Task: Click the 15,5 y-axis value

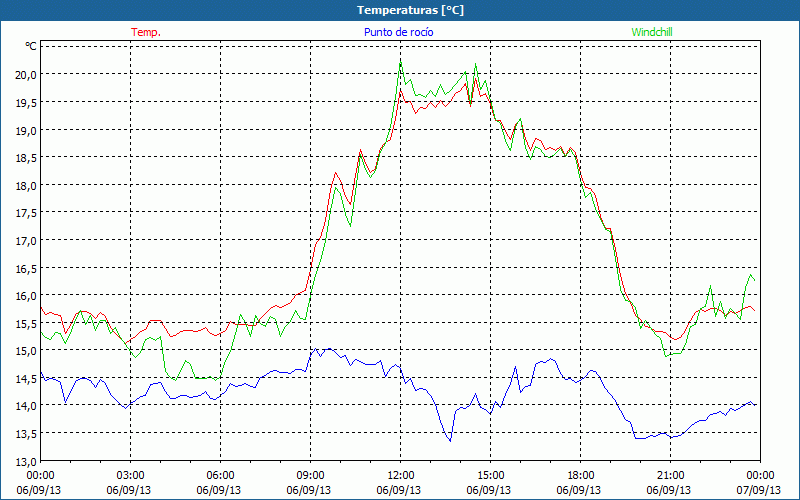Action: [x=26, y=323]
